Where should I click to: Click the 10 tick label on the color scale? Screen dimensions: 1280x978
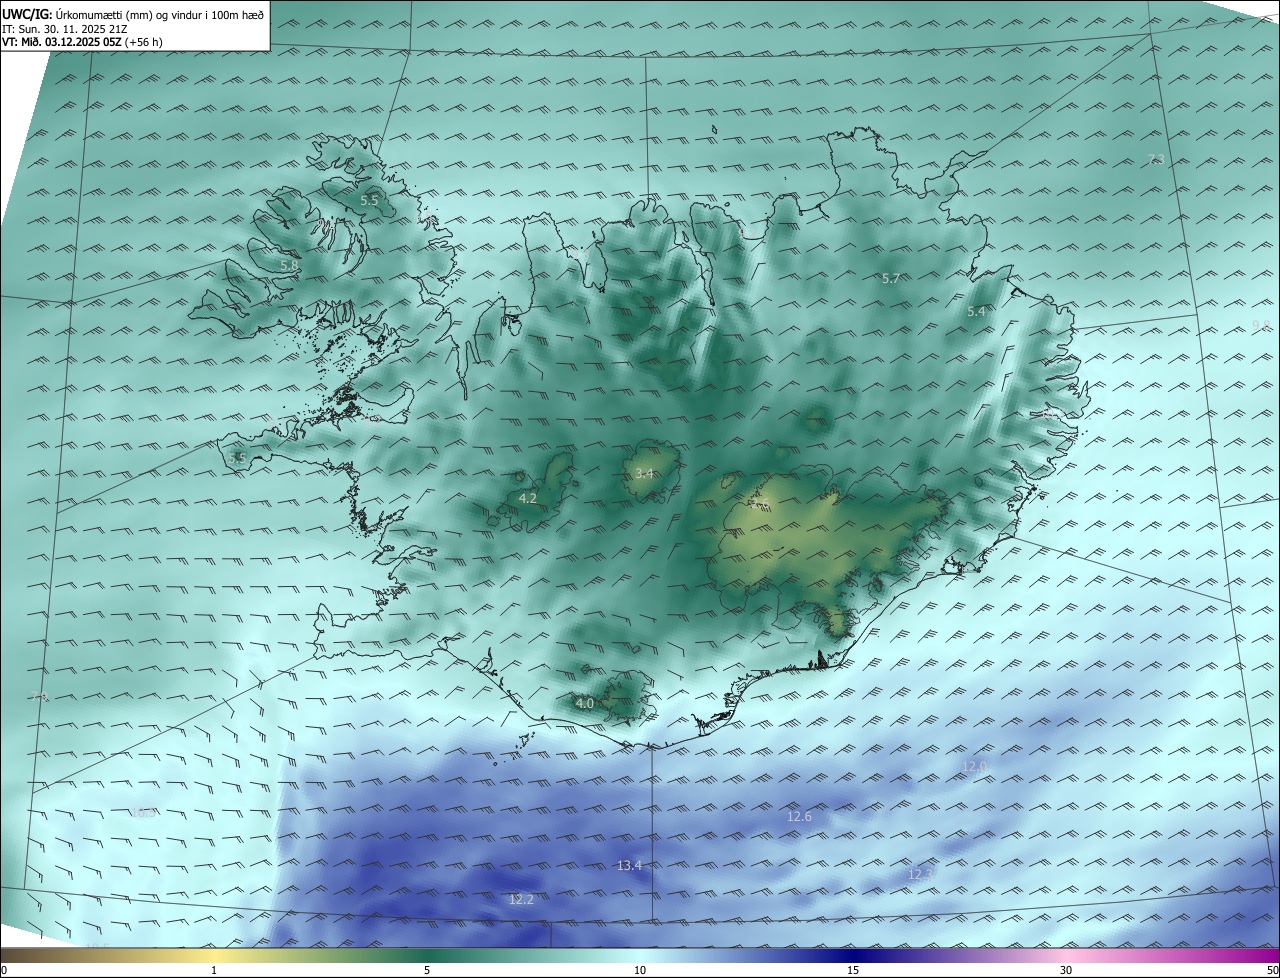pyautogui.click(x=640, y=970)
